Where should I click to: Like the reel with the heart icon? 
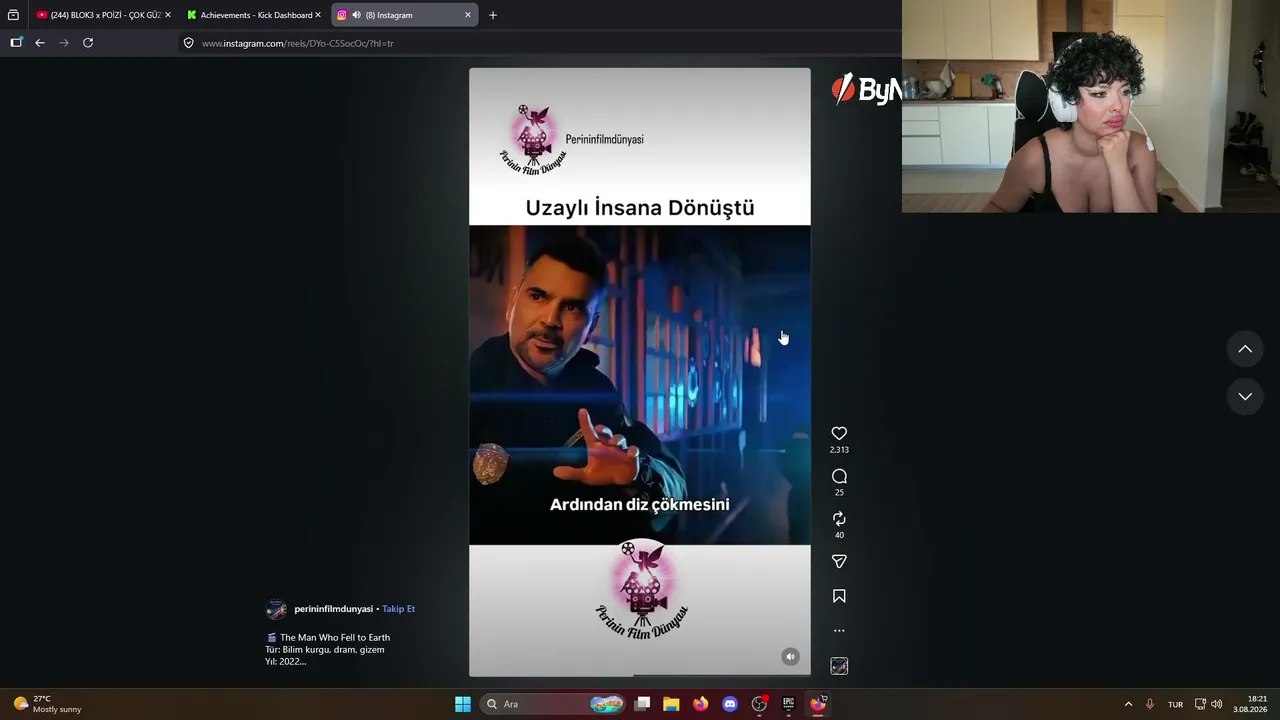(839, 433)
